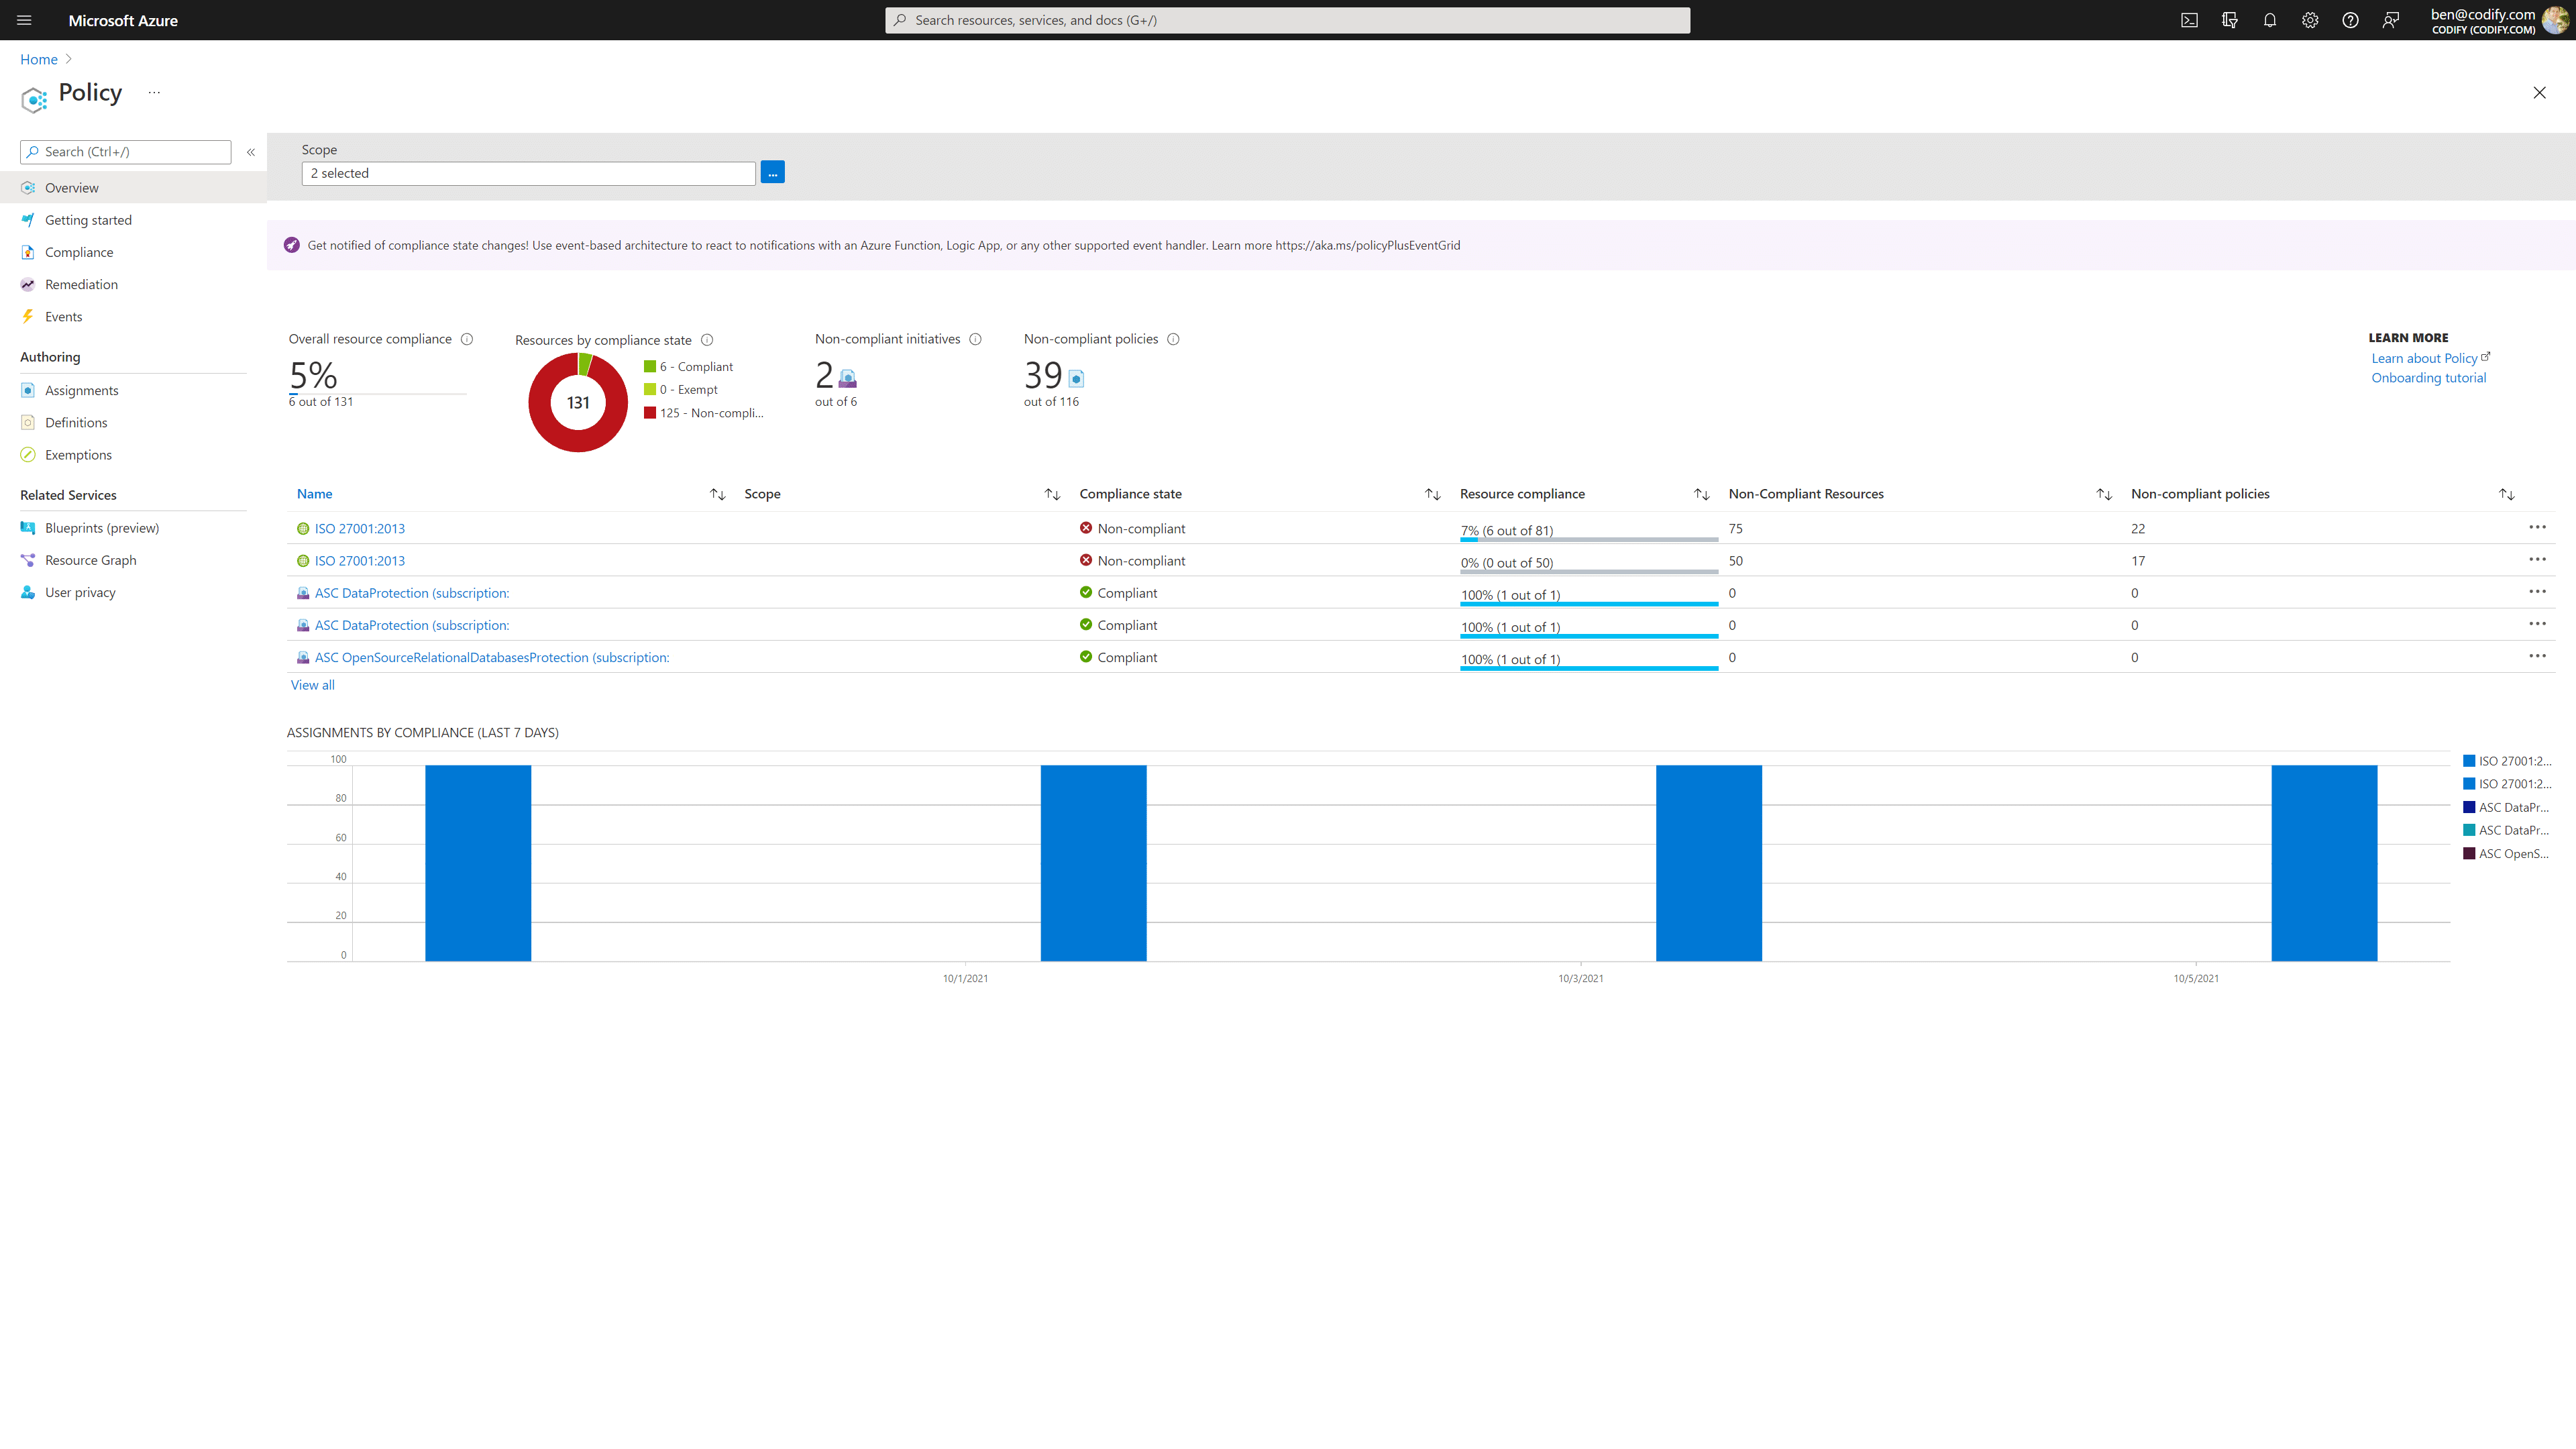Open row menu for ASC OpenSourceRelationalDatabasesProtection

[x=2537, y=656]
